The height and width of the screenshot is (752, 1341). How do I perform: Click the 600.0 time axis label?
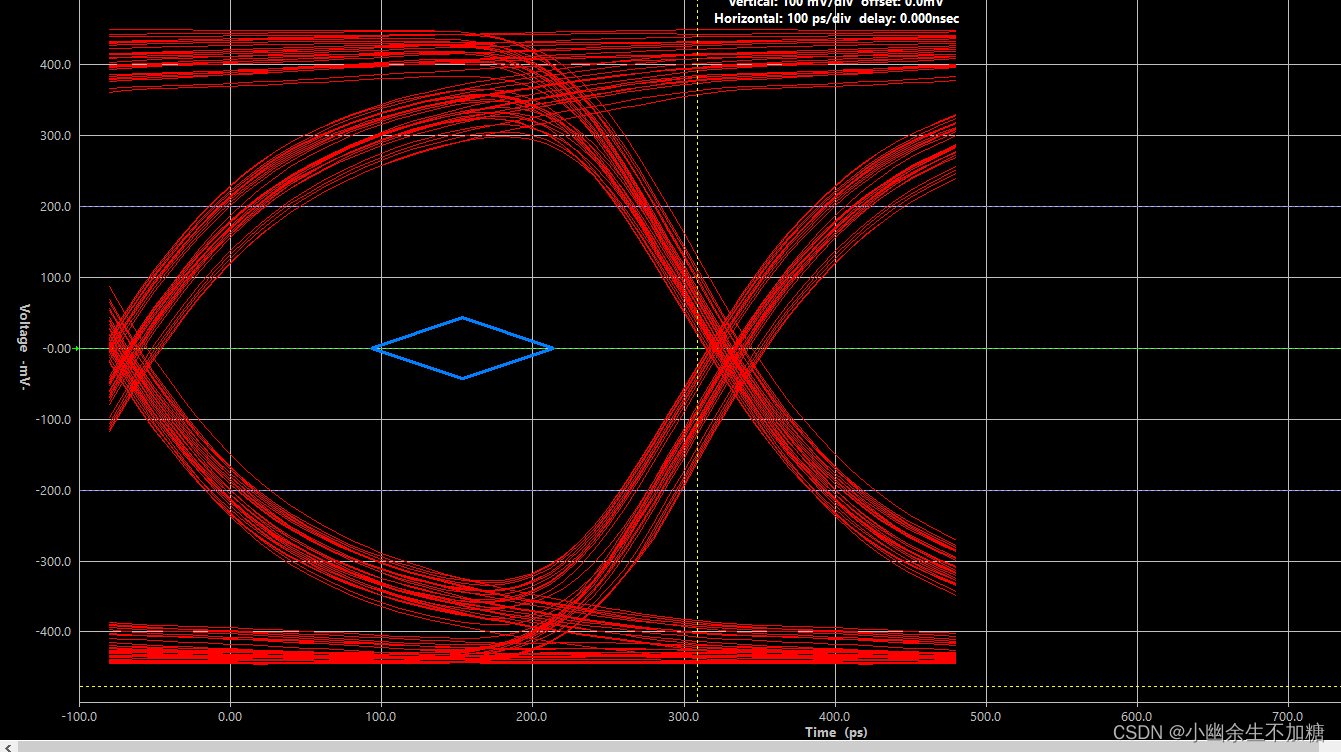coord(1137,717)
